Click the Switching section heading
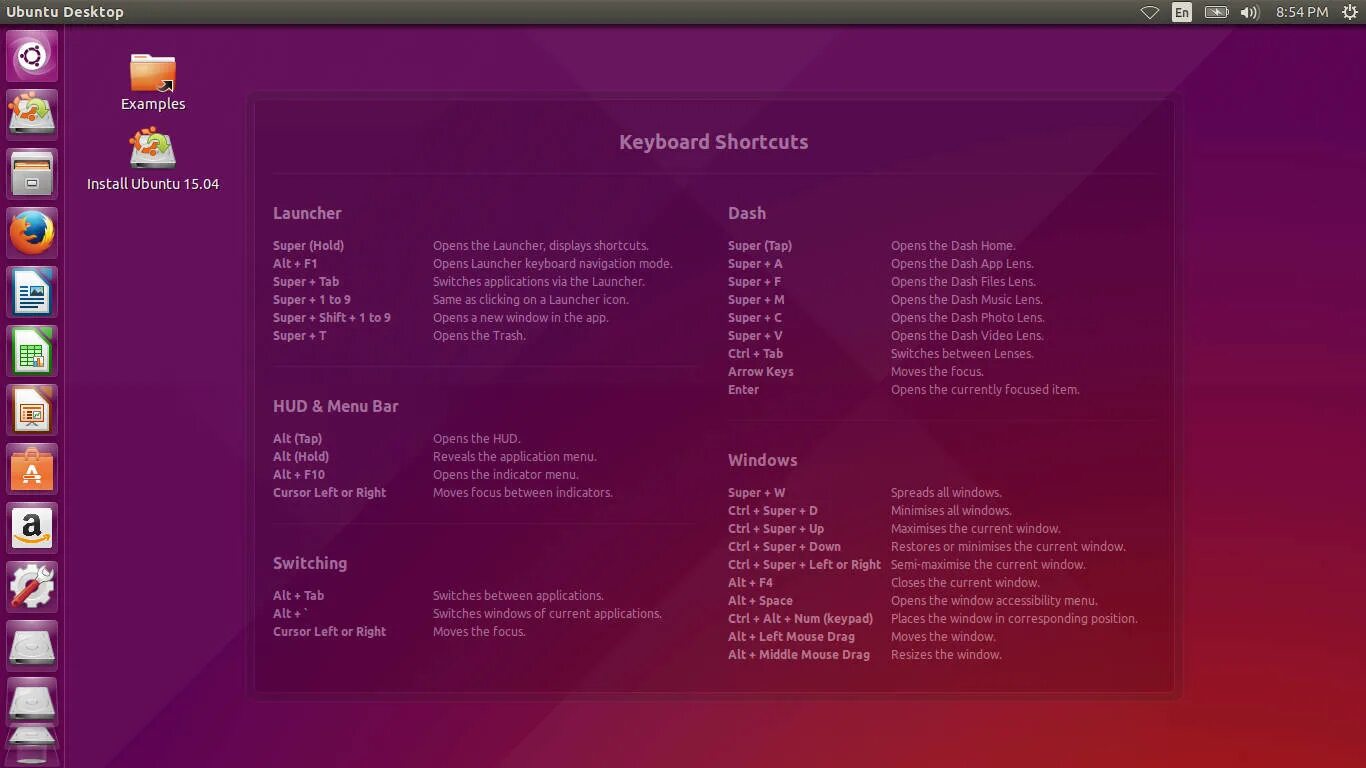The width and height of the screenshot is (1366, 768). (x=310, y=563)
